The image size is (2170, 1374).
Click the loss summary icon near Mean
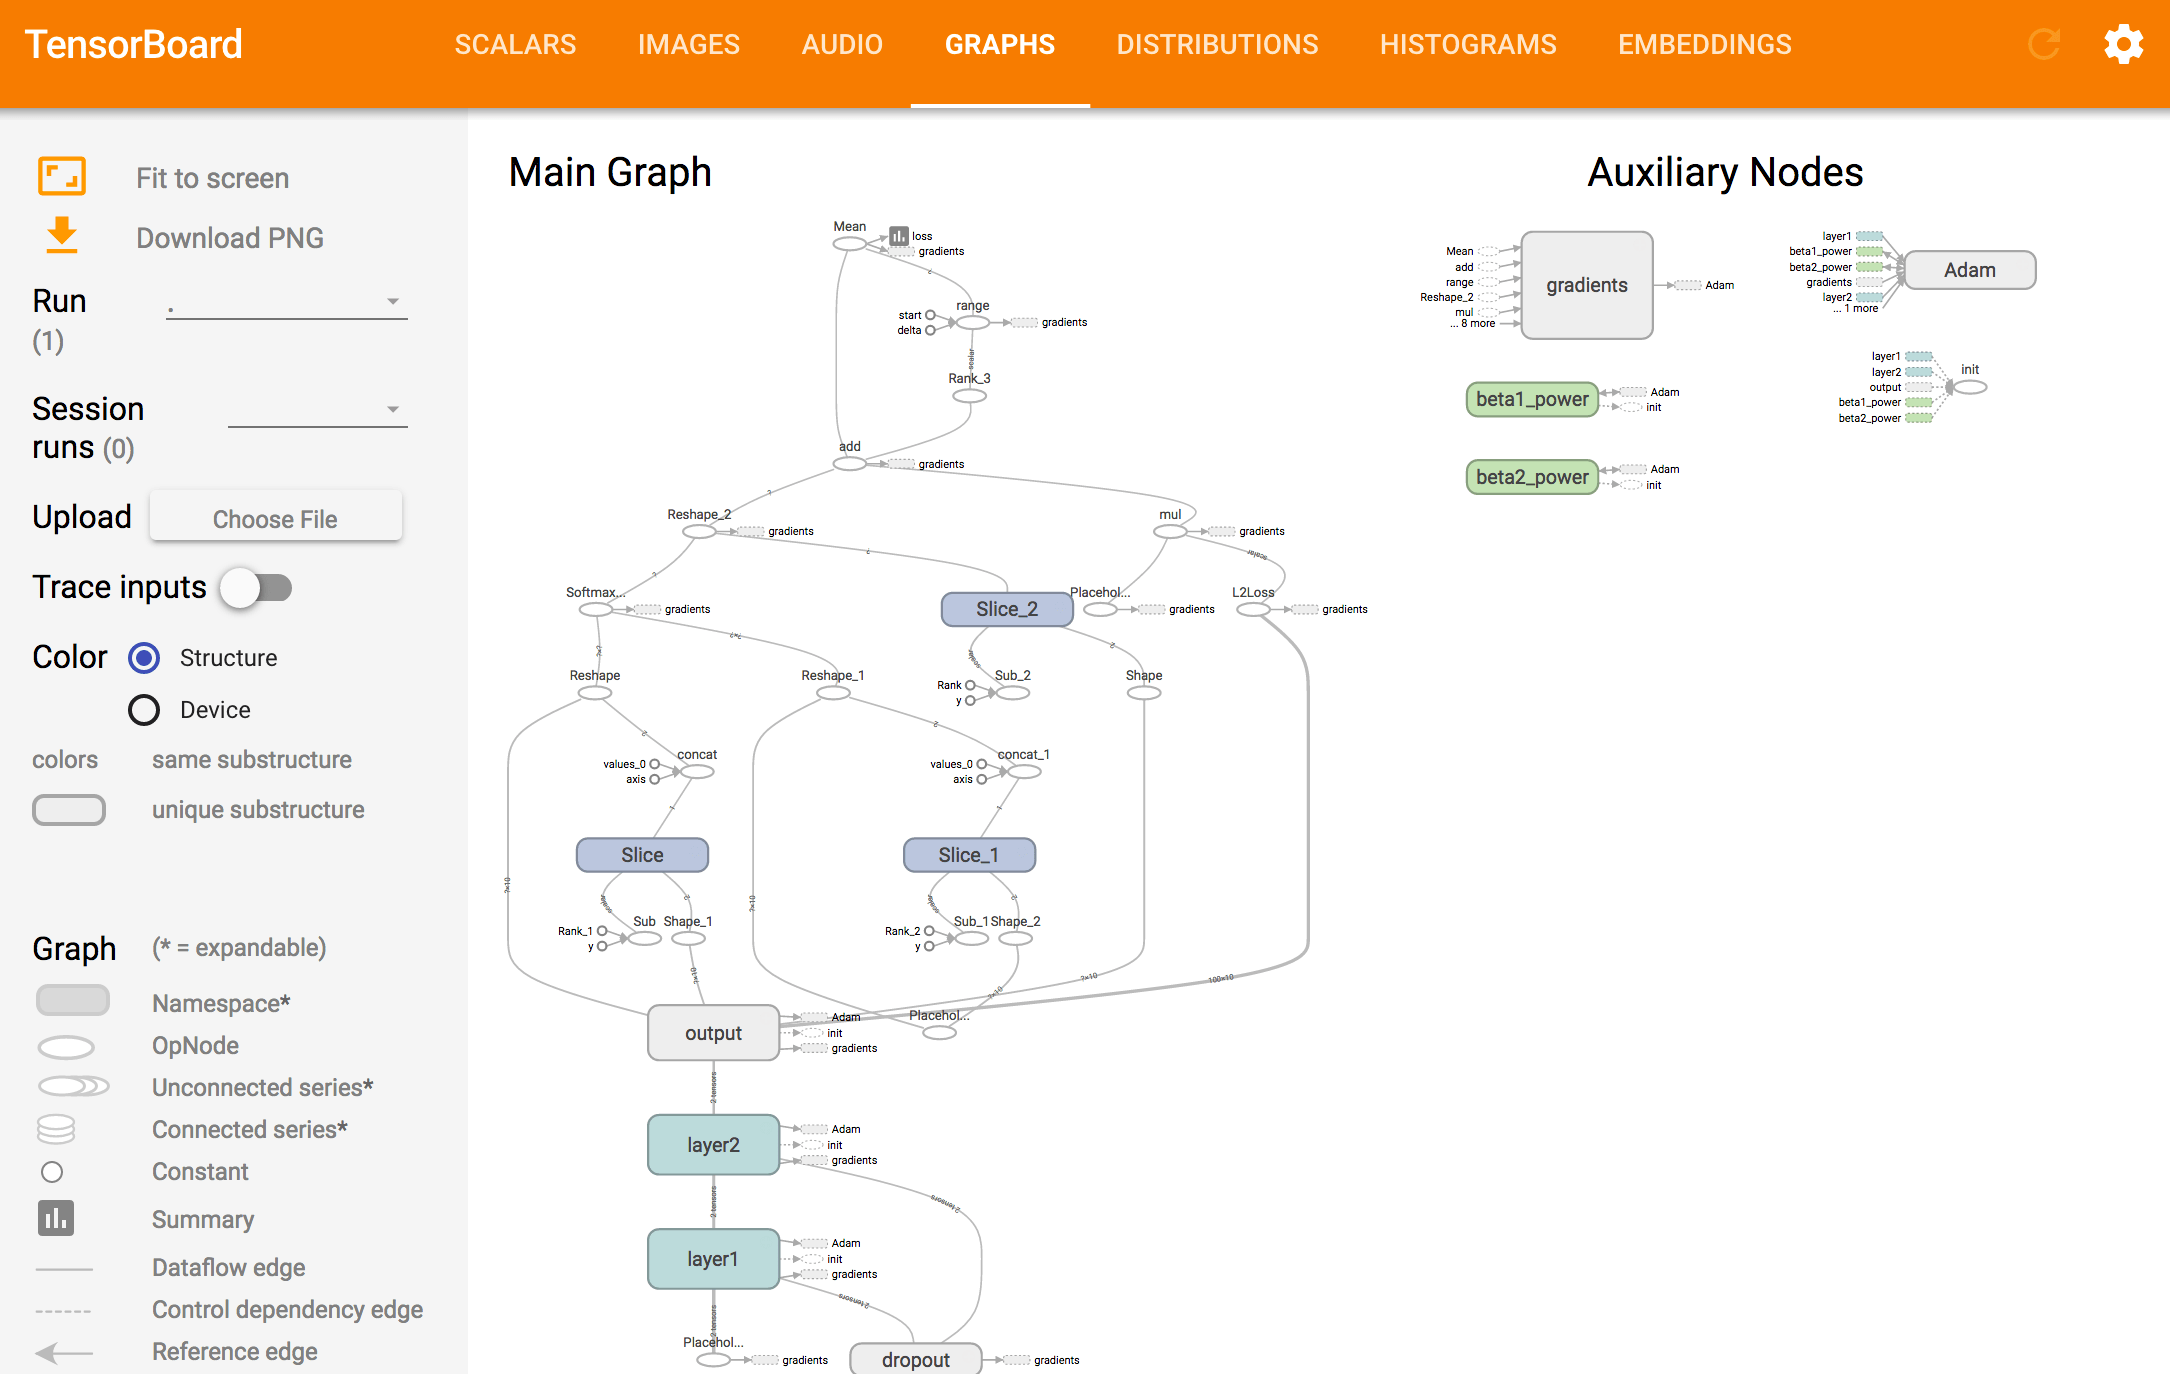pyautogui.click(x=899, y=236)
